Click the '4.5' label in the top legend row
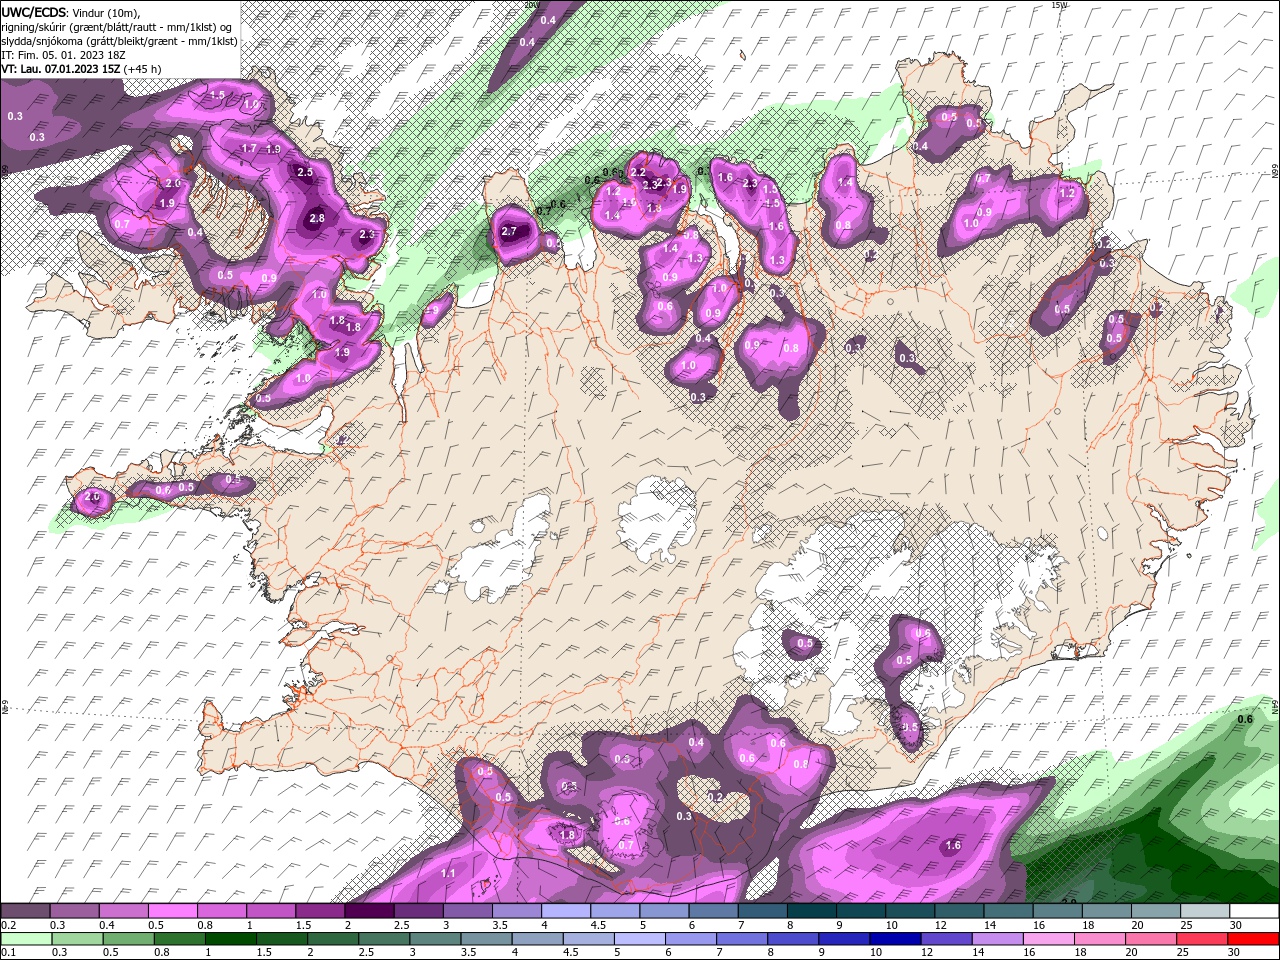The width and height of the screenshot is (1280, 960). [x=599, y=926]
